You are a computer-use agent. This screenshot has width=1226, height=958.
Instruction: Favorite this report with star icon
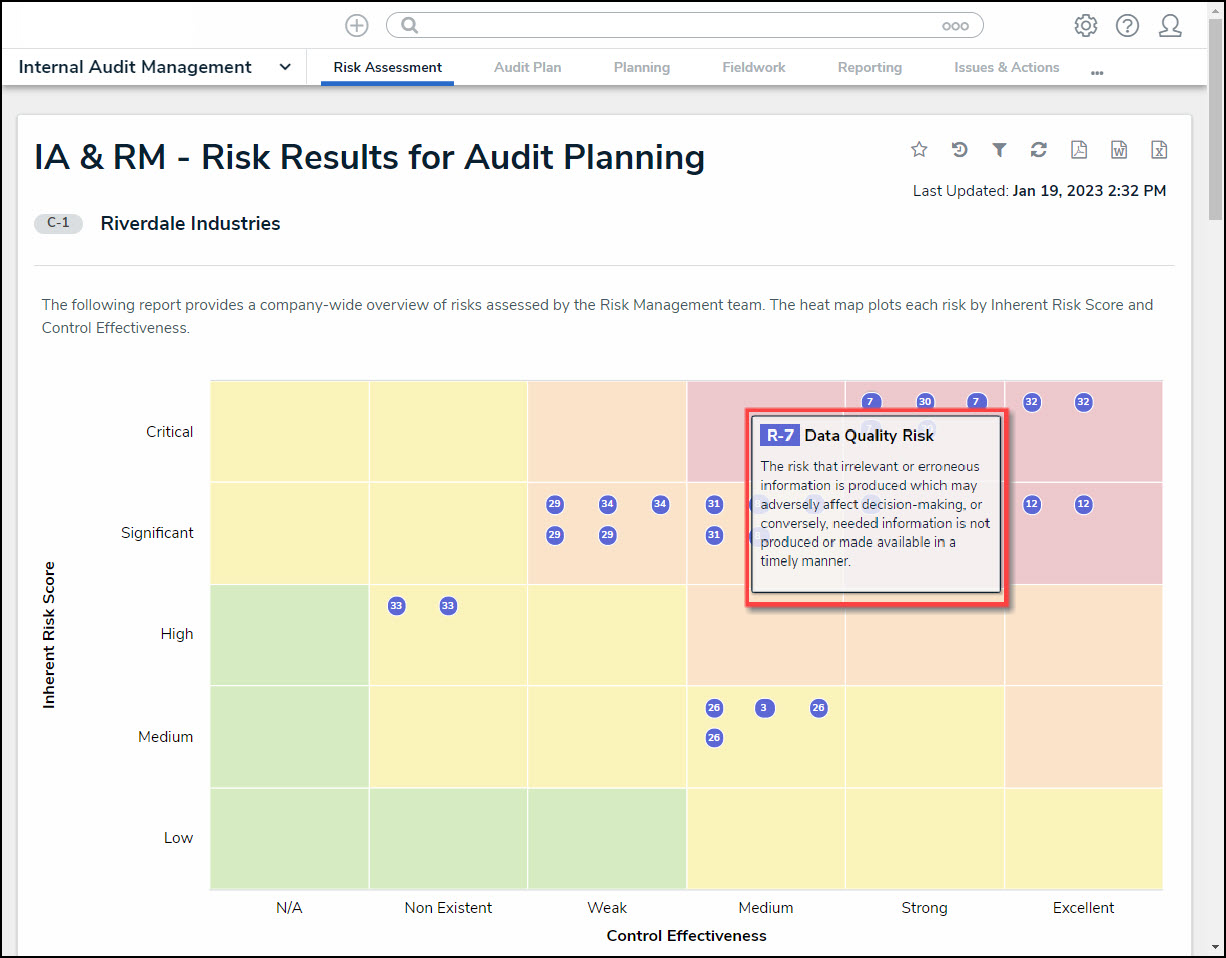pyautogui.click(x=919, y=150)
